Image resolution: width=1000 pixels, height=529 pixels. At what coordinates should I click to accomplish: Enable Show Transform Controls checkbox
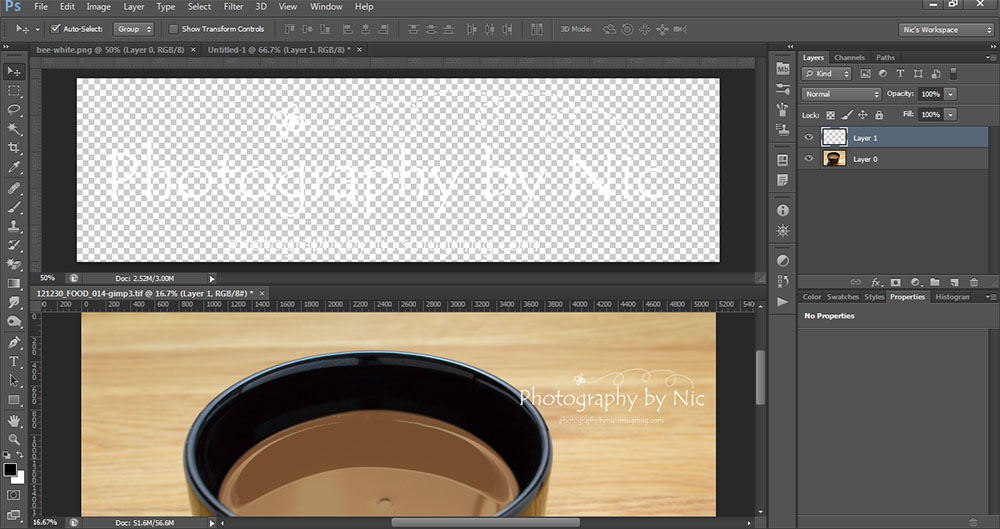pyautogui.click(x=174, y=30)
